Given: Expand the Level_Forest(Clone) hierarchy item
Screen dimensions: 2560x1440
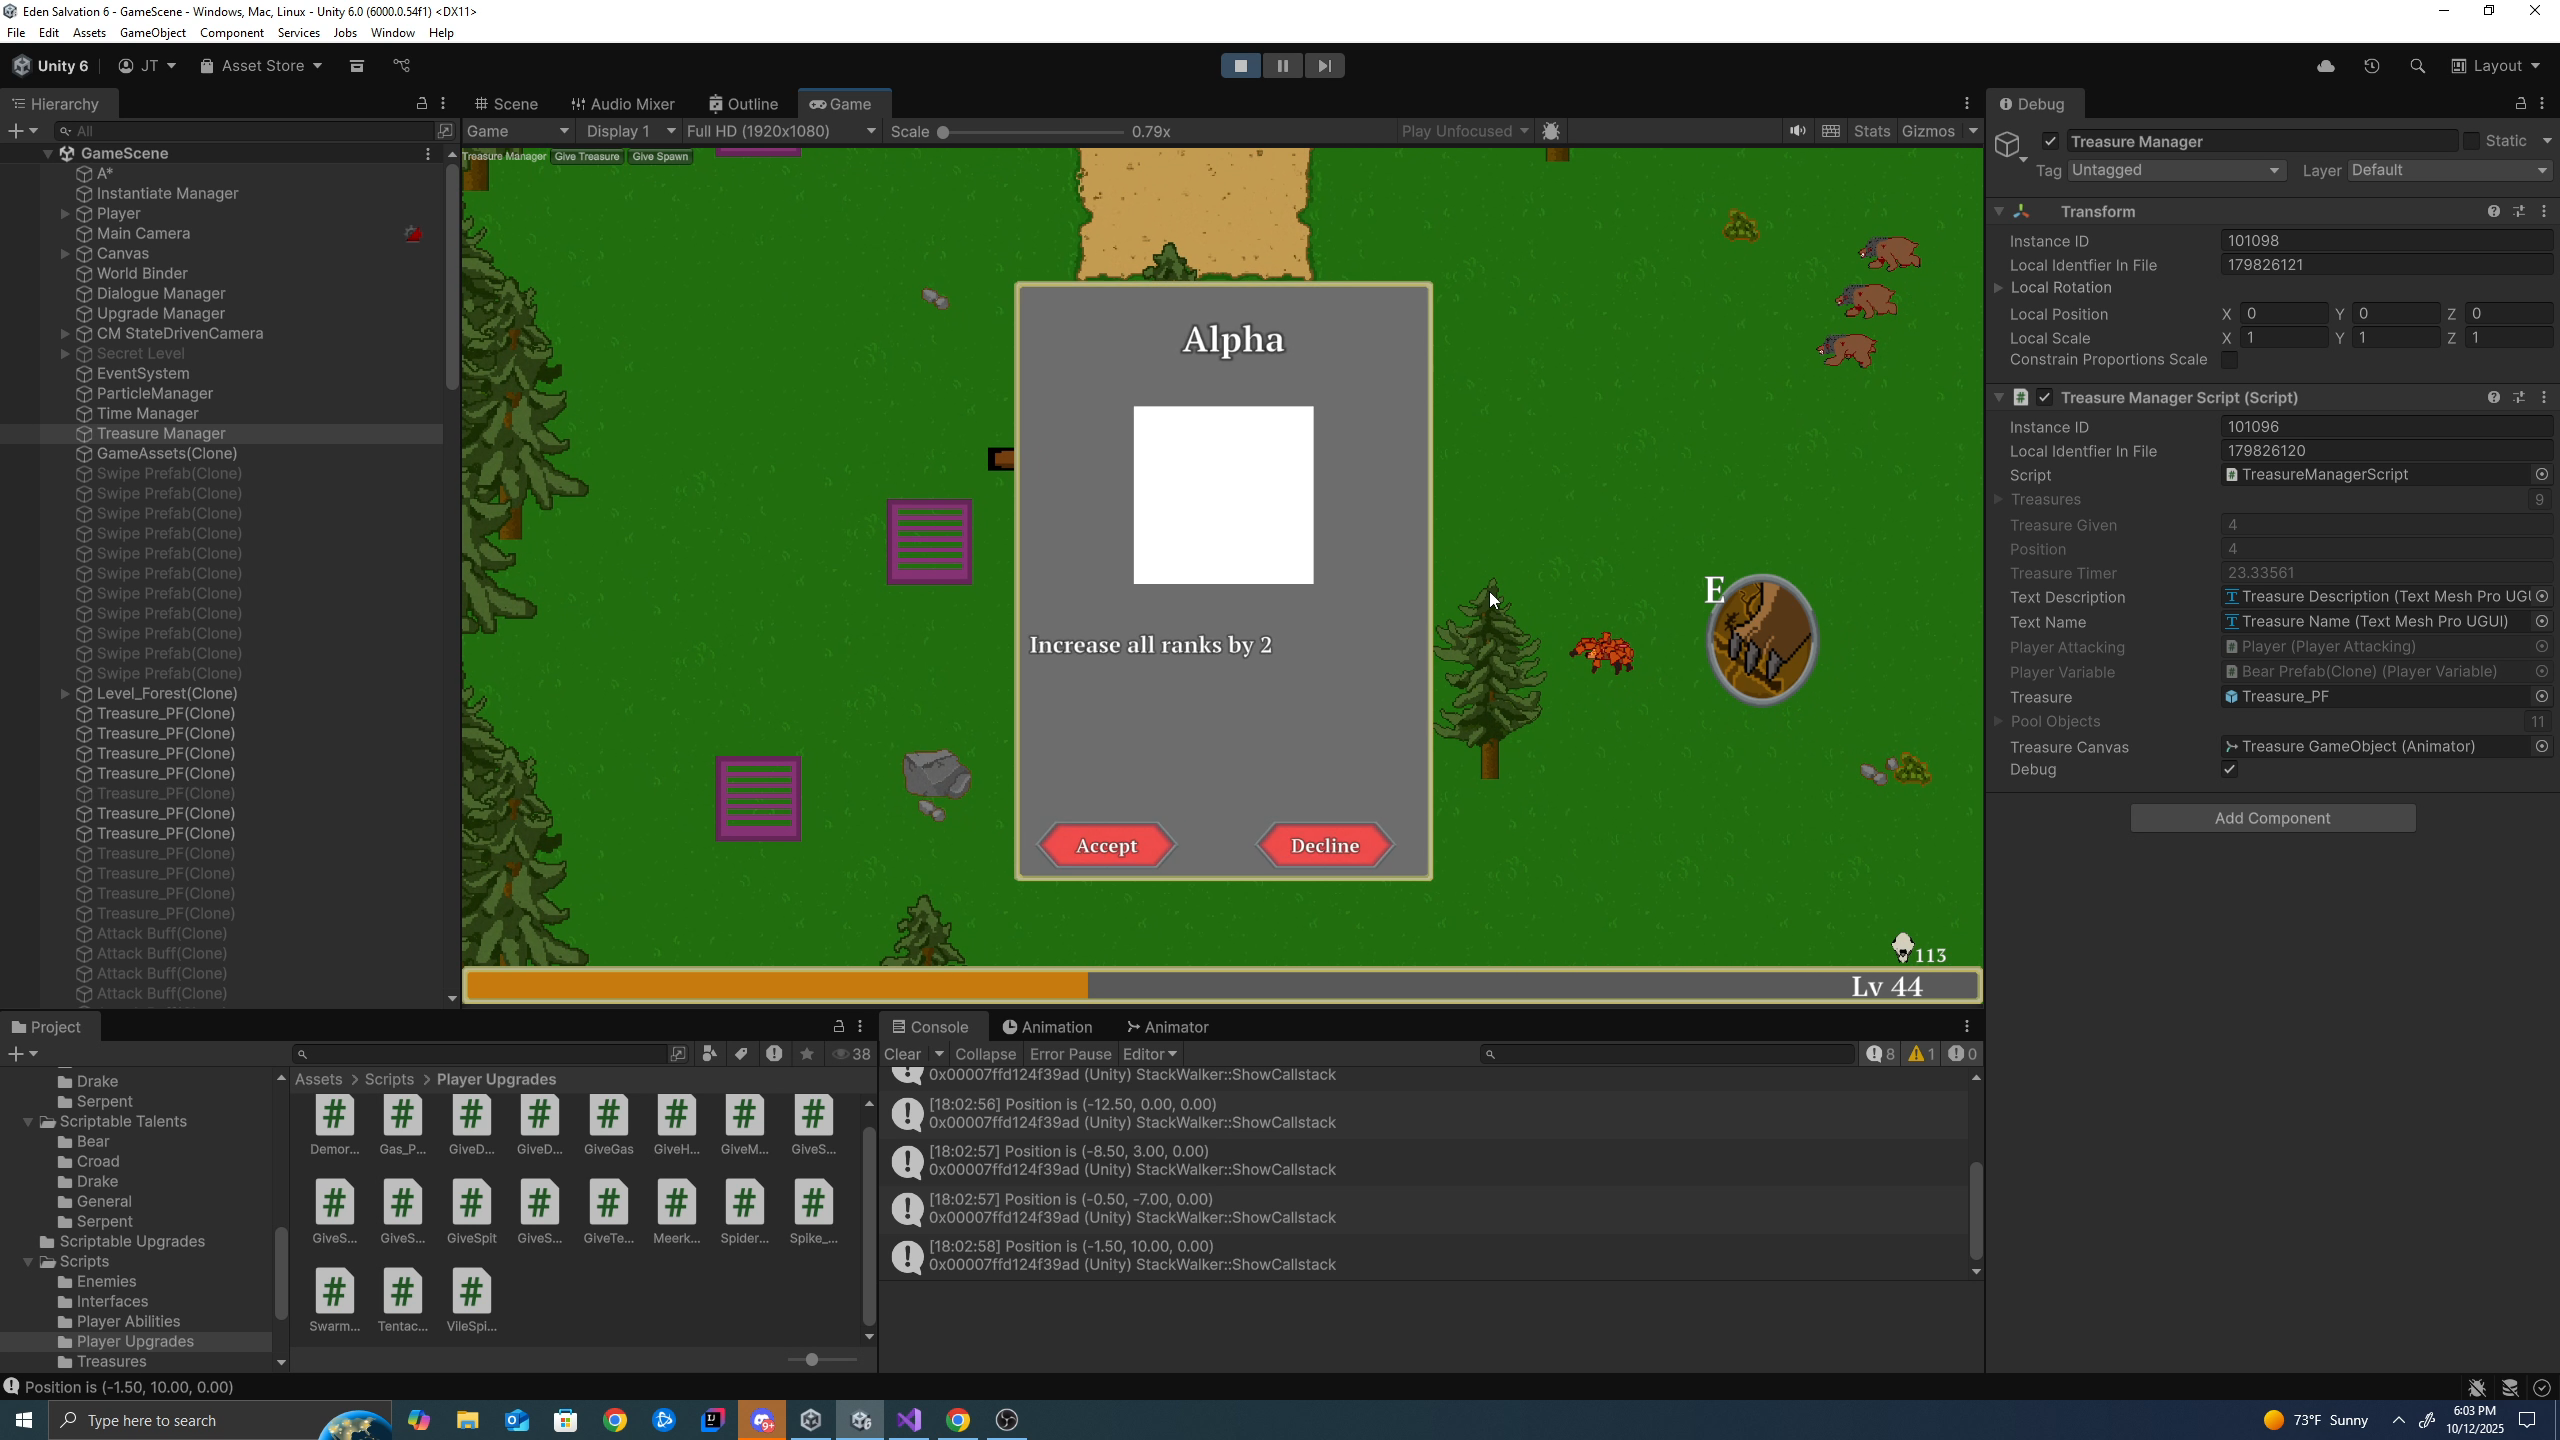Looking at the screenshot, I should pos(65,693).
